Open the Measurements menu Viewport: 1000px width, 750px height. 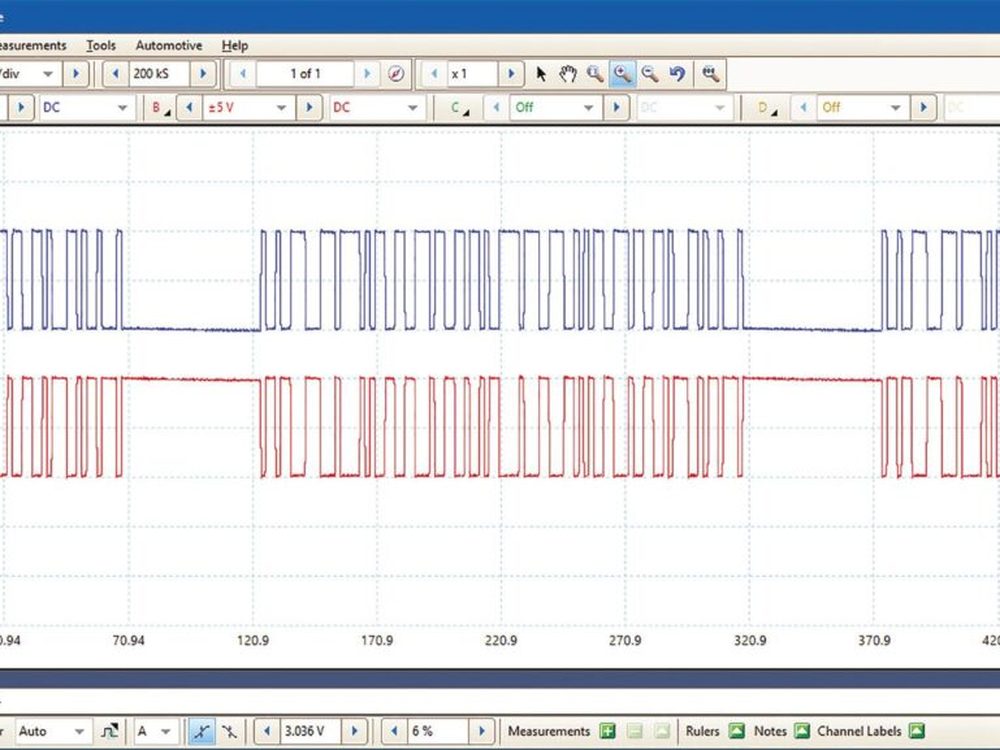[x=32, y=45]
